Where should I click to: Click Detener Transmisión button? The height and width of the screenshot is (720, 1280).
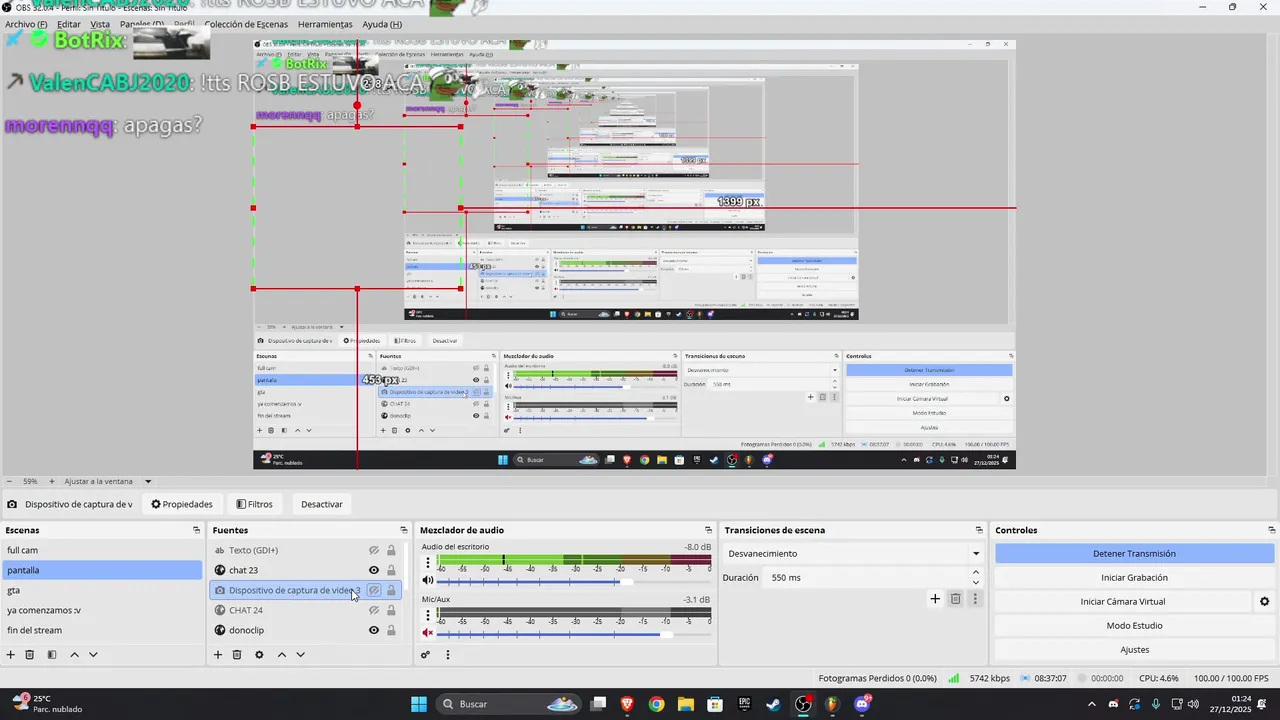pyautogui.click(x=1134, y=553)
